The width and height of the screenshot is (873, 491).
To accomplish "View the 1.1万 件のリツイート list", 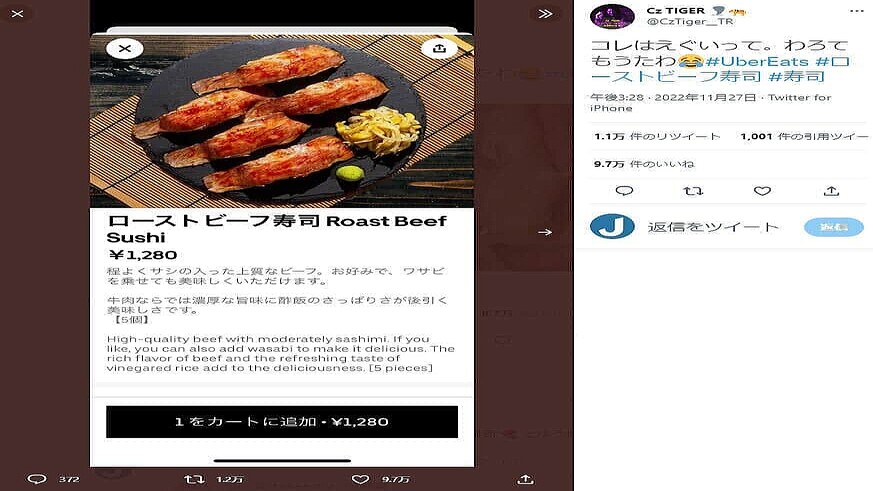I will point(657,136).
